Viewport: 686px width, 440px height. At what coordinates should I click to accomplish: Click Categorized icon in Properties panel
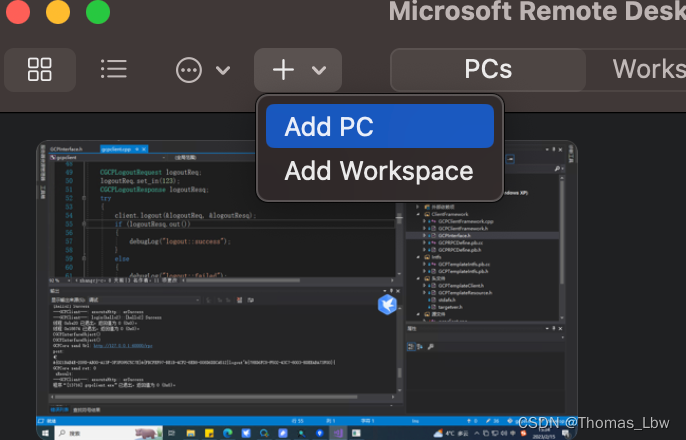(410, 347)
